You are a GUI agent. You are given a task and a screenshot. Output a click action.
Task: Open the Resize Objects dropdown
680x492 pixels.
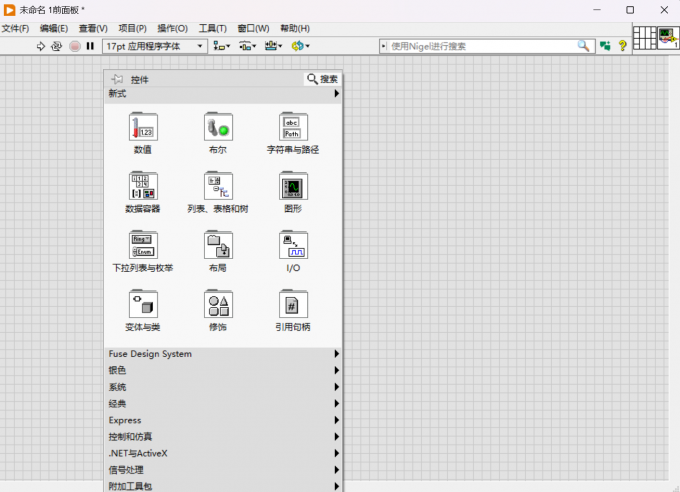click(x=274, y=46)
